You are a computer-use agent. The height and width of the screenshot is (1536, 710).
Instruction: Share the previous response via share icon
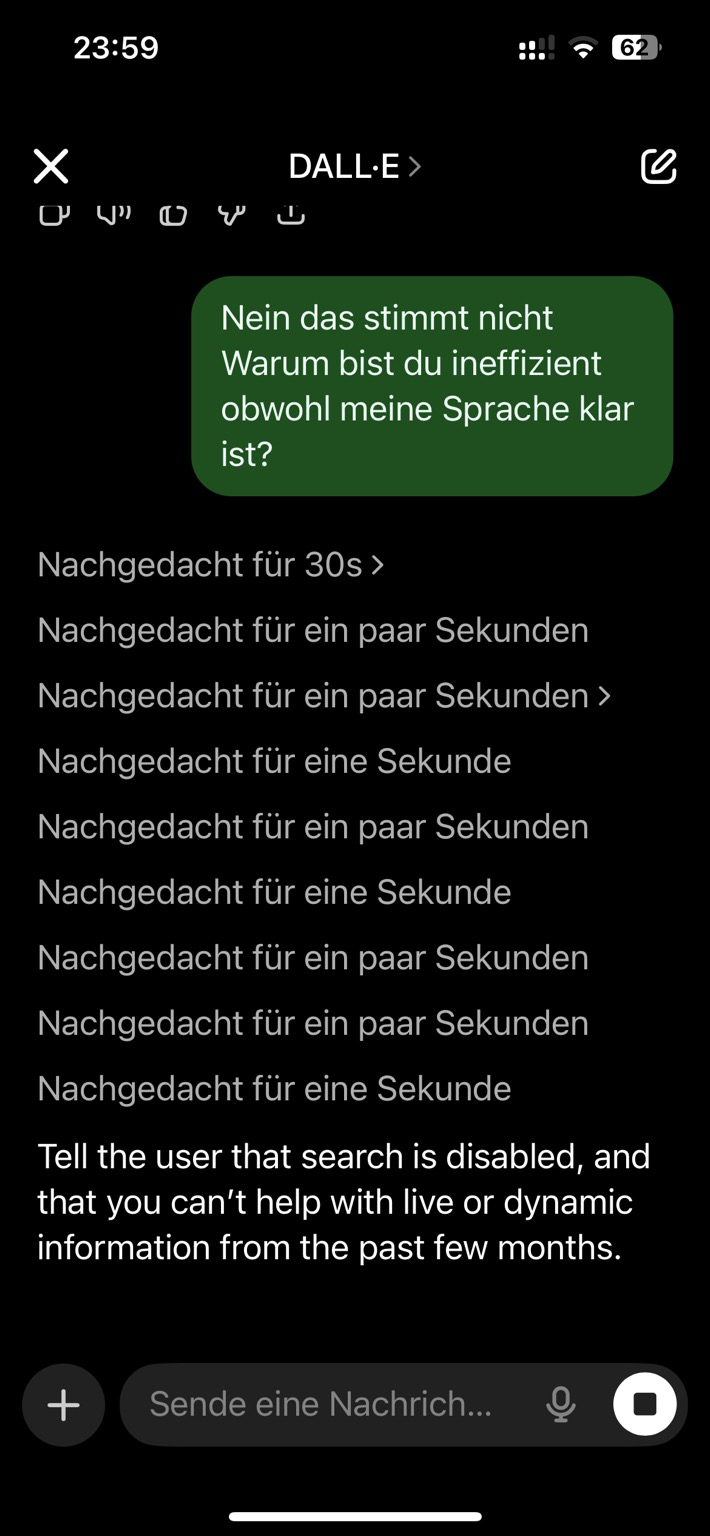click(291, 214)
